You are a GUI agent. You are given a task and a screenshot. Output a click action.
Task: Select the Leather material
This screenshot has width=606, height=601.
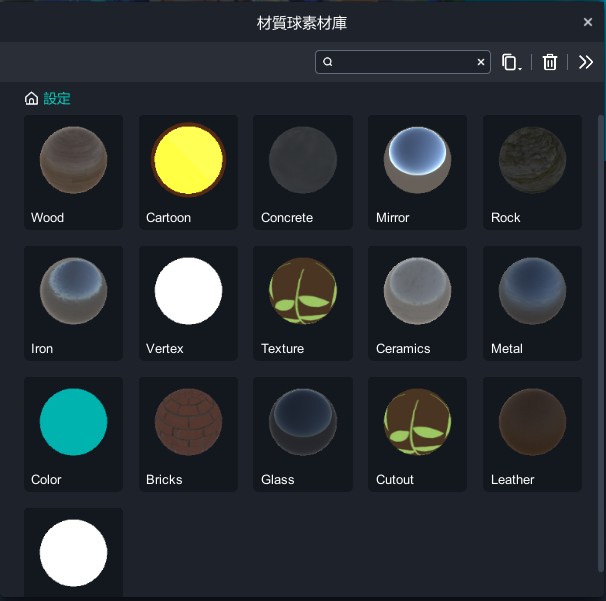pyautogui.click(x=532, y=421)
